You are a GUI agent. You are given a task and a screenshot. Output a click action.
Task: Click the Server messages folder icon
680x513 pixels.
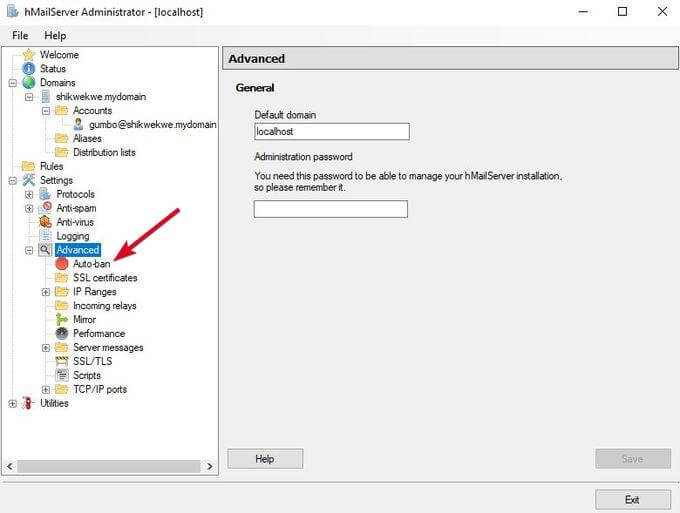coord(62,347)
